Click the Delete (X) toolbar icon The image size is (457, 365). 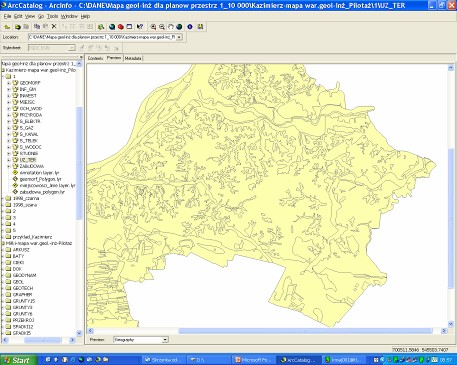click(54, 27)
